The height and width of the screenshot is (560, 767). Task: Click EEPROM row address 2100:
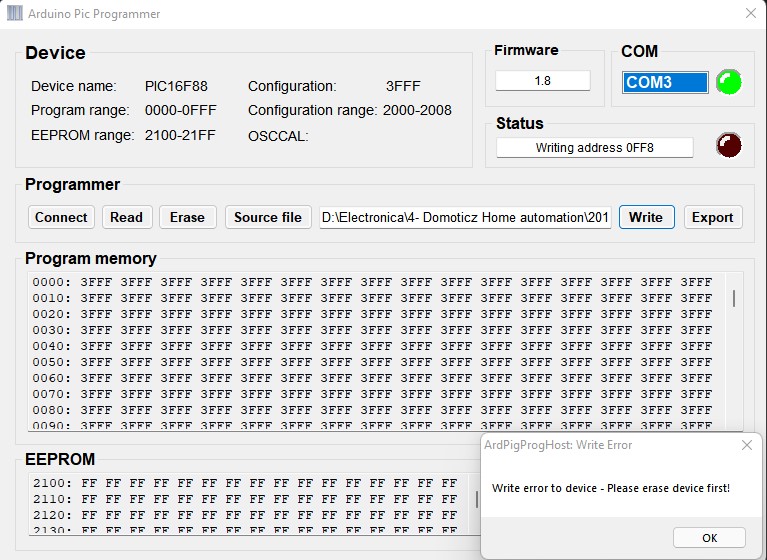tap(52, 483)
